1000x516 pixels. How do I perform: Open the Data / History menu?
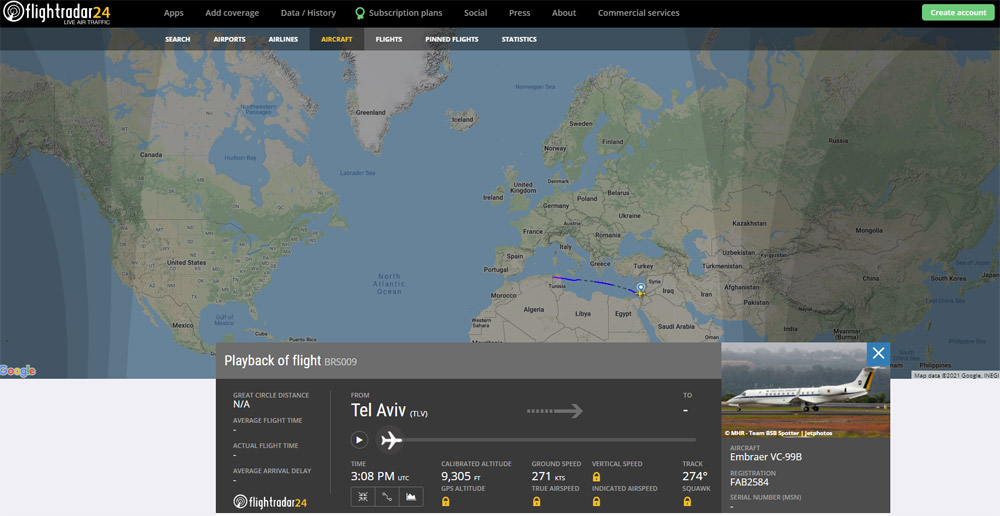308,13
